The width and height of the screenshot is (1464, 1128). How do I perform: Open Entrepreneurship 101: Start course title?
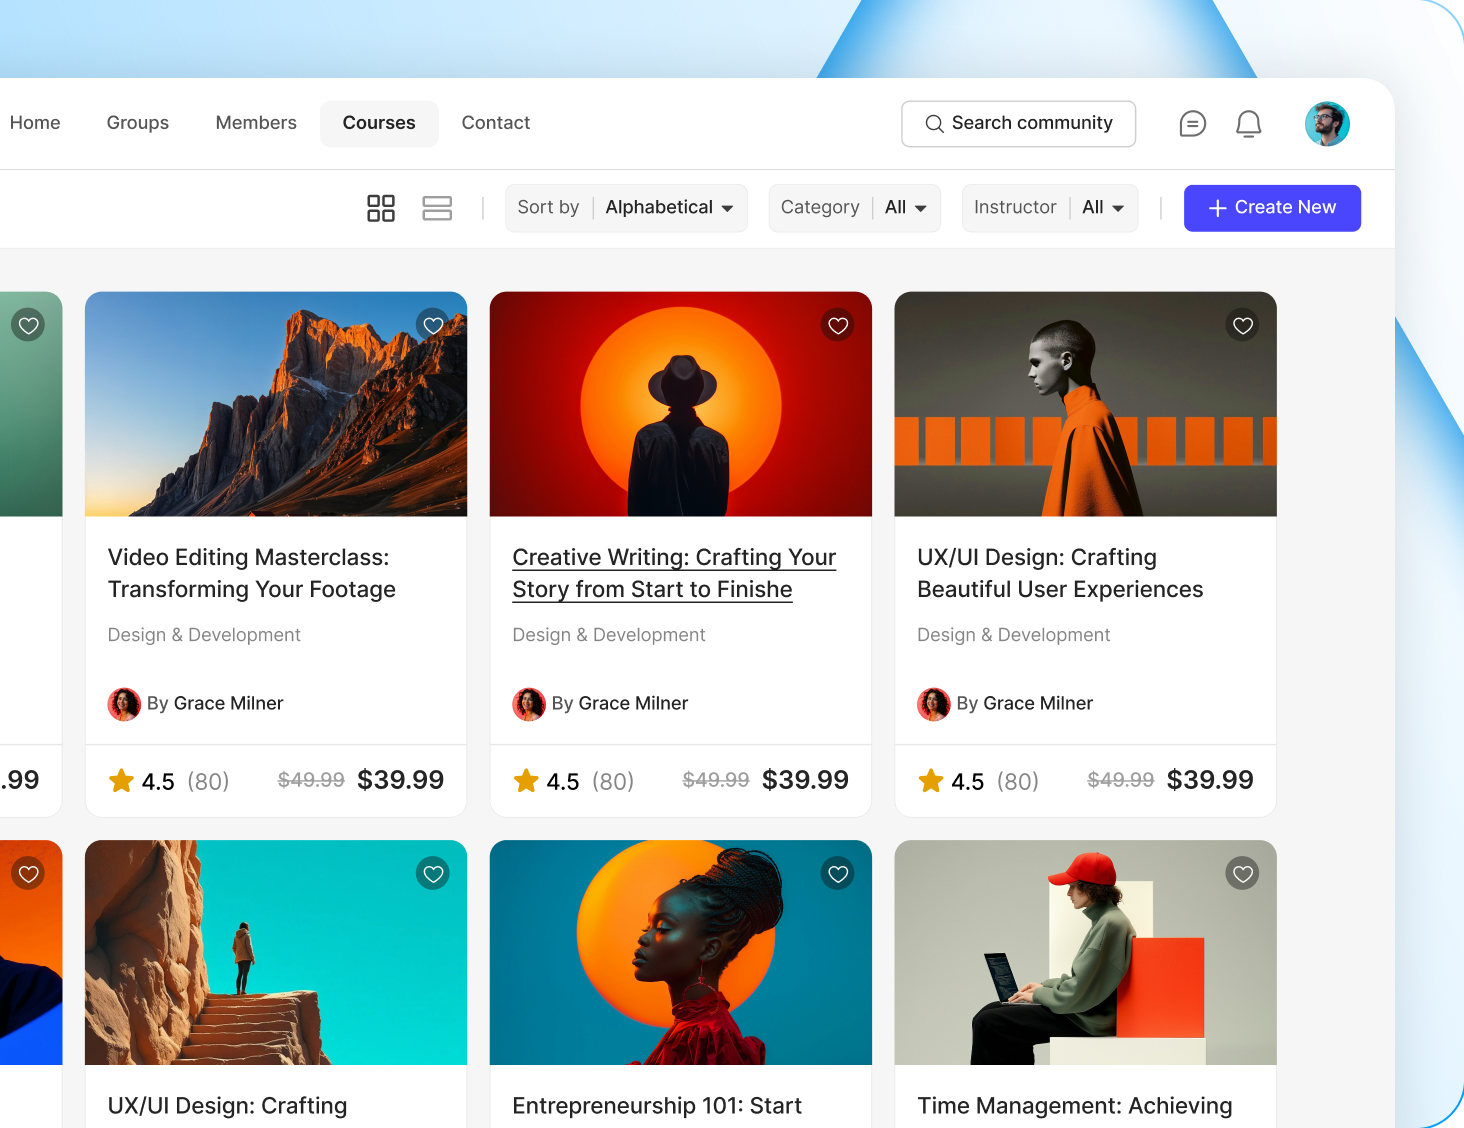tap(657, 1106)
